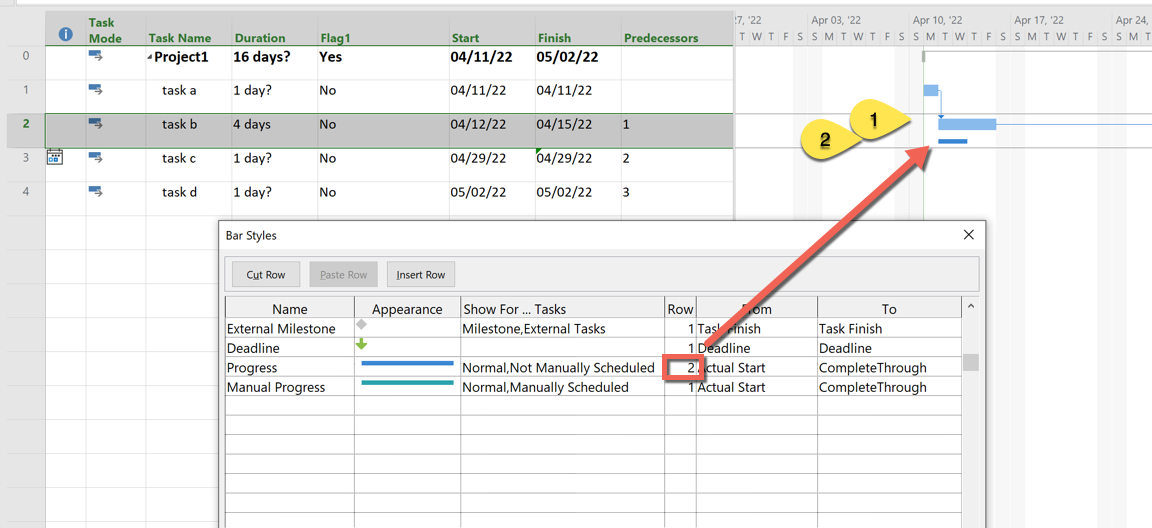
Task: Select the External Milestone name cell
Action: [289, 329]
